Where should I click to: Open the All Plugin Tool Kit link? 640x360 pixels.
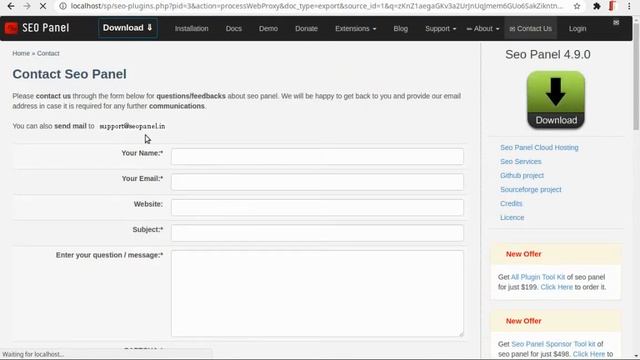click(x=538, y=277)
